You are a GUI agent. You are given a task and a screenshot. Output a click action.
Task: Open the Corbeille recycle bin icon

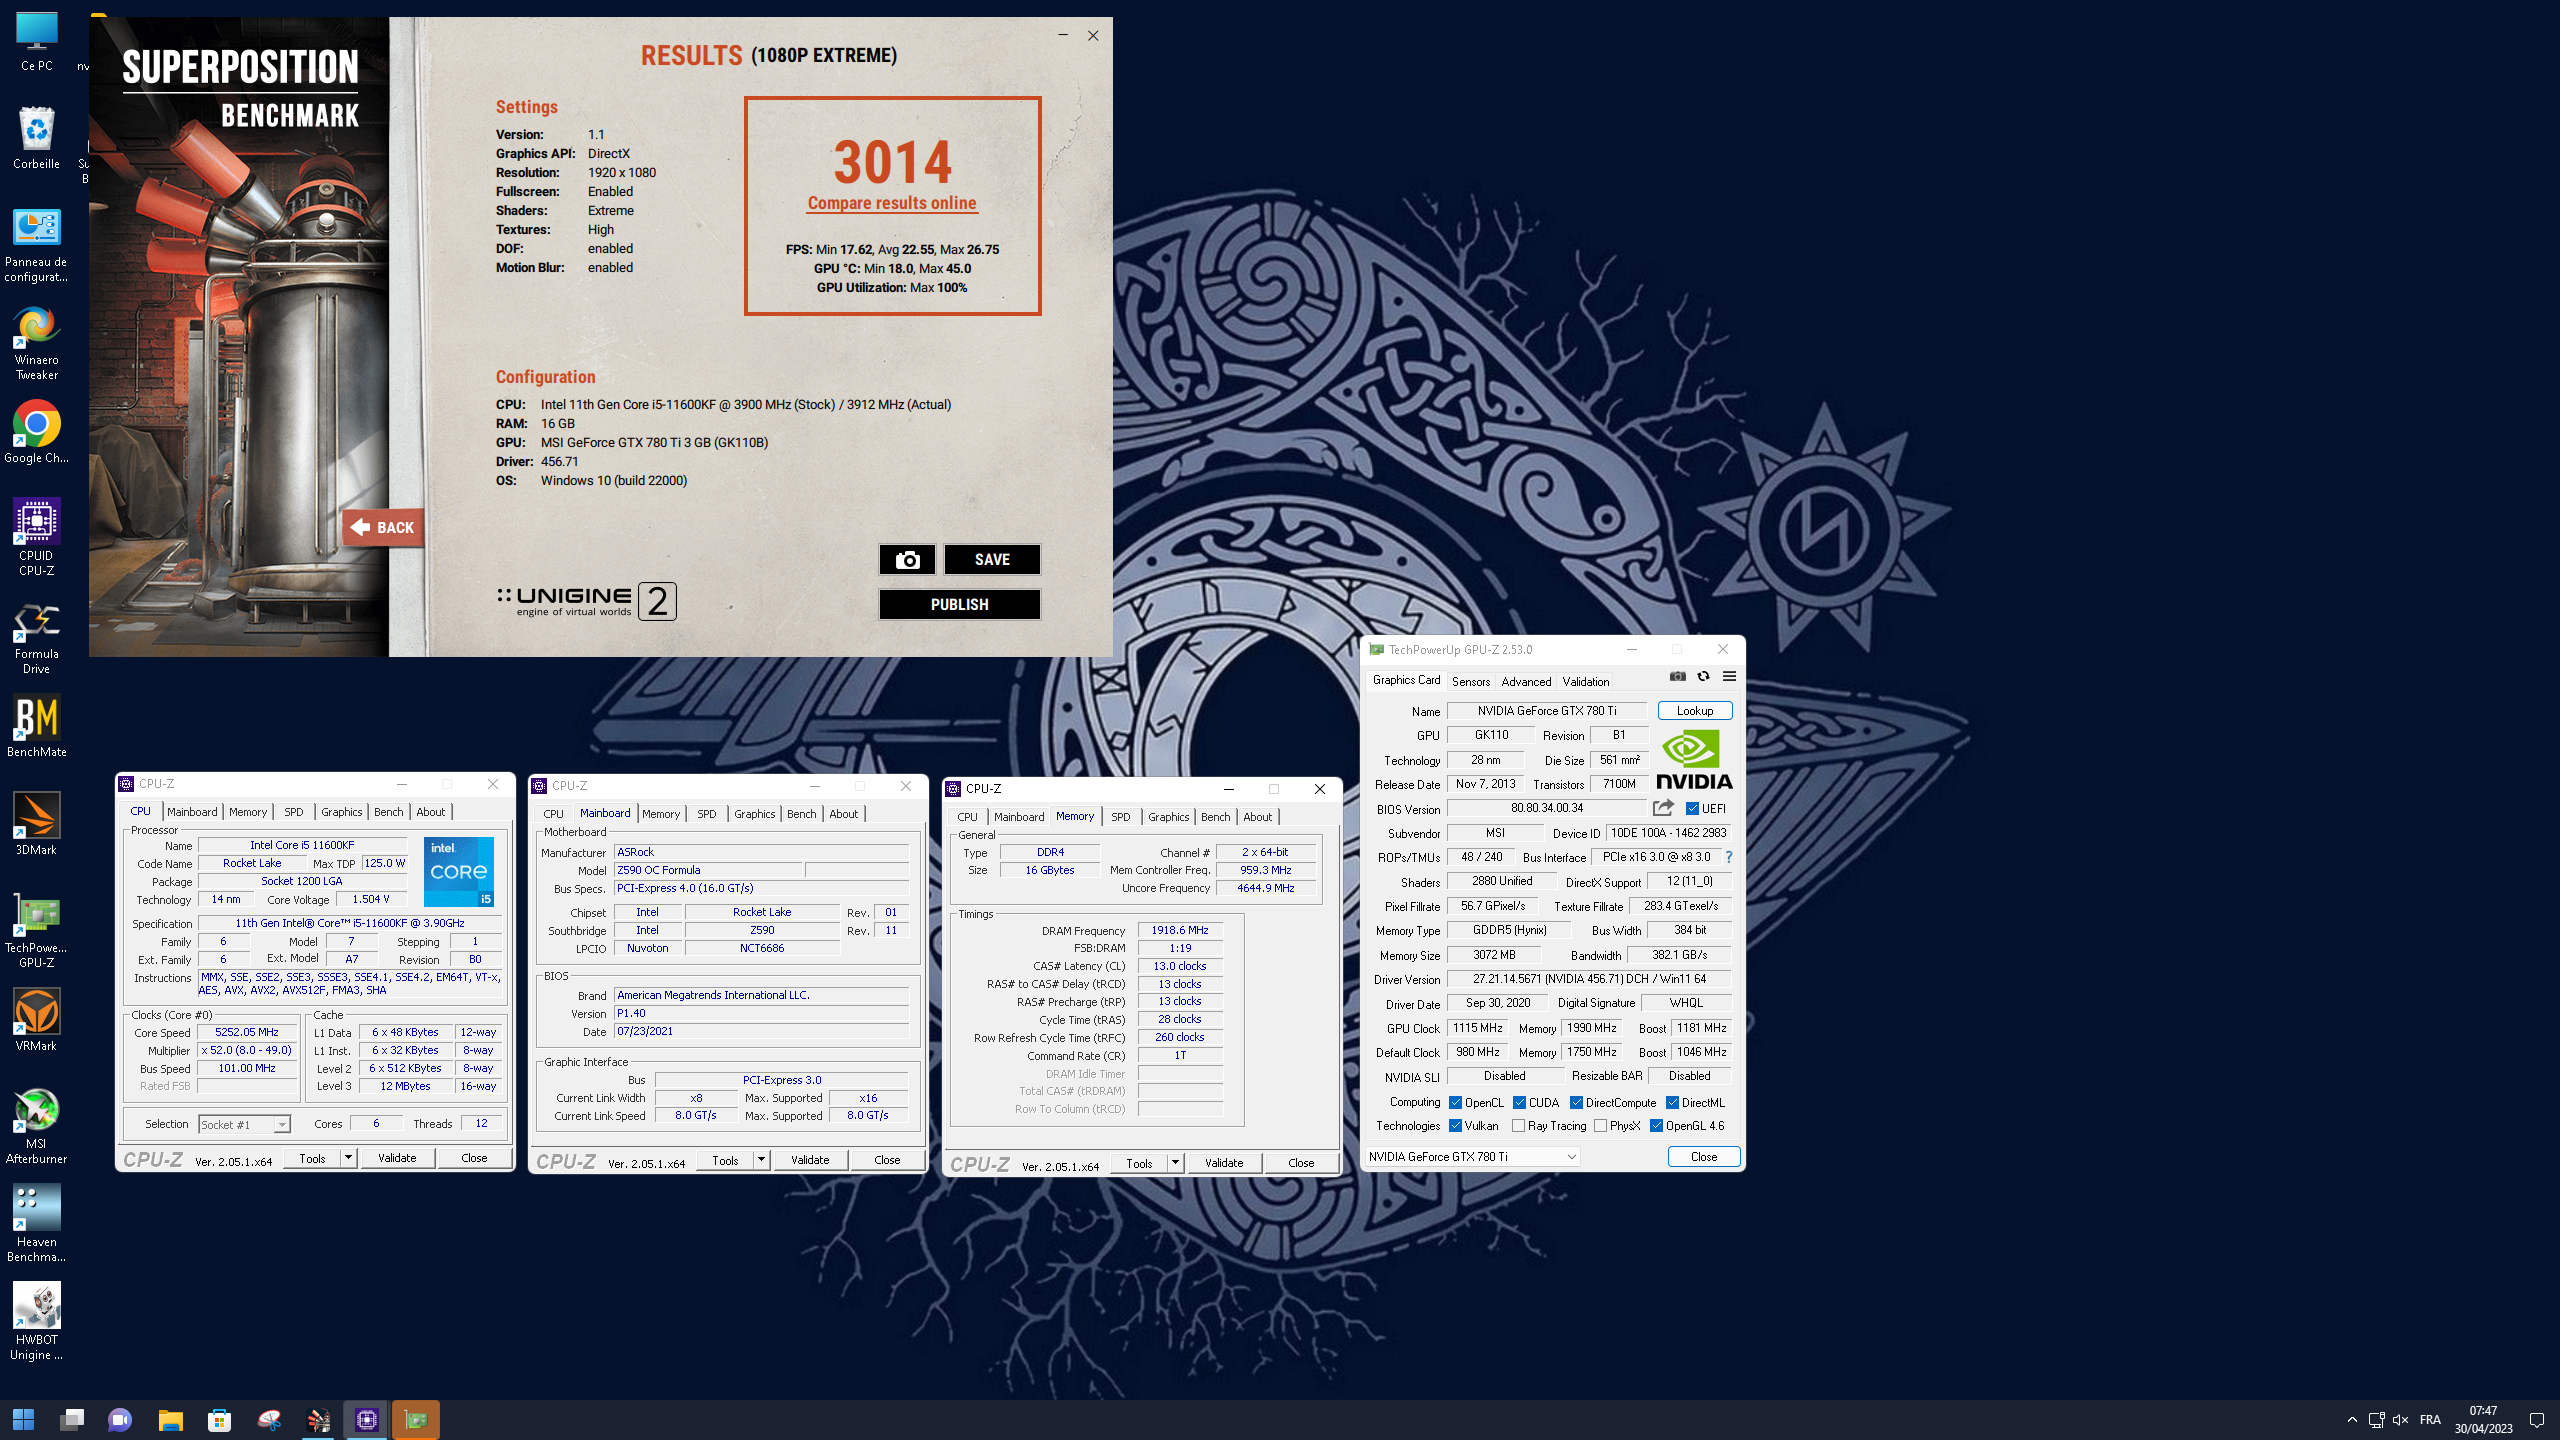tap(36, 137)
